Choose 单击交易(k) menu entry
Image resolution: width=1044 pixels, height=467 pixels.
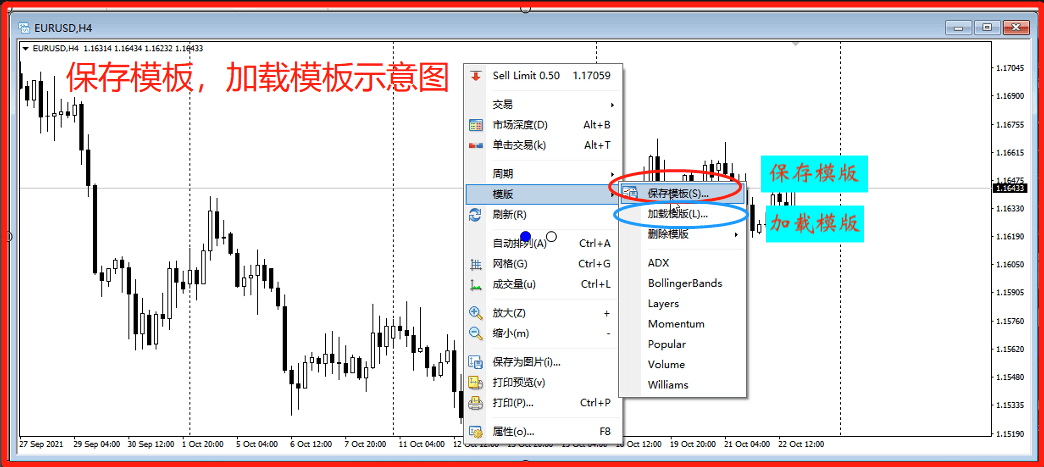(x=543, y=145)
